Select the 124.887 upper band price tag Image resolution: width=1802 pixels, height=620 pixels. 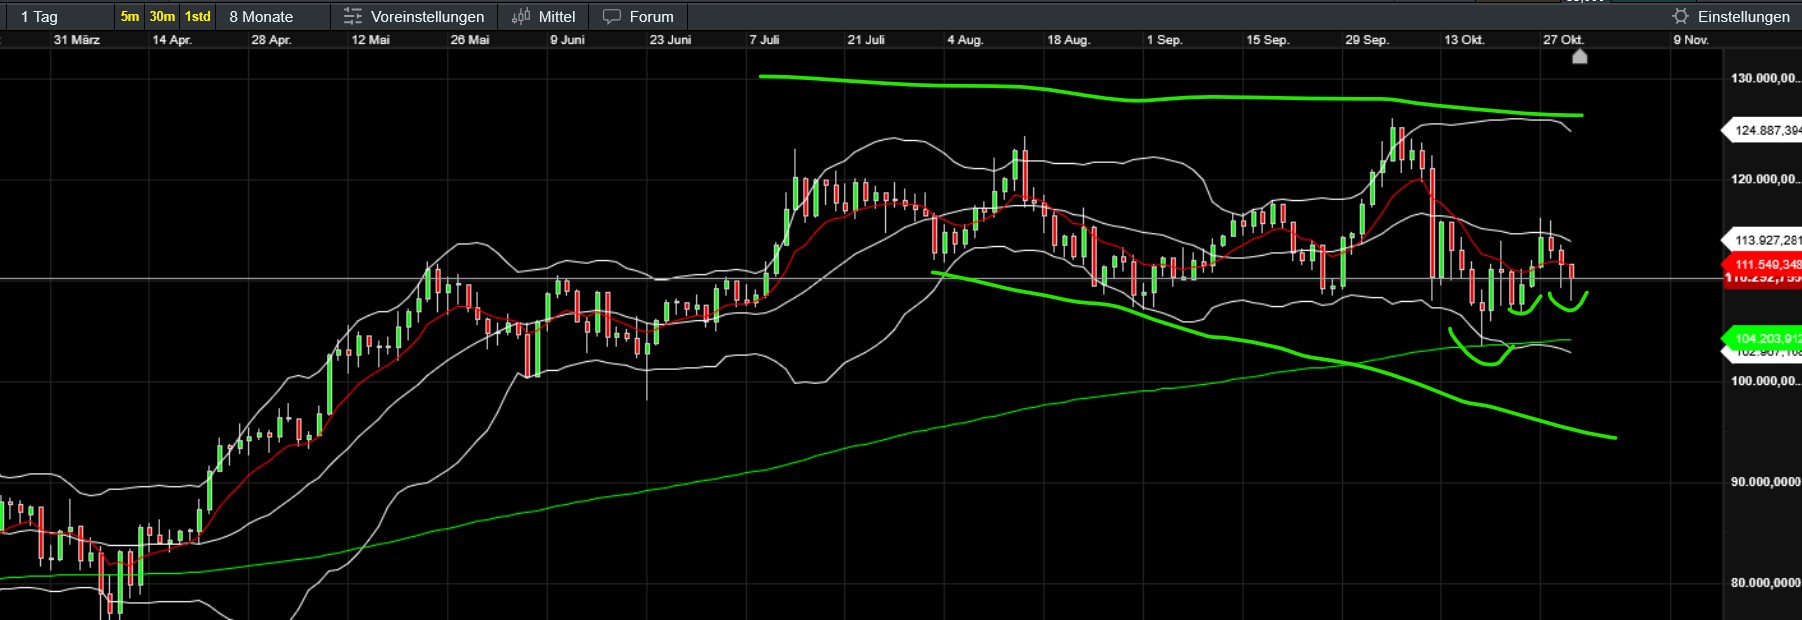pos(1765,130)
